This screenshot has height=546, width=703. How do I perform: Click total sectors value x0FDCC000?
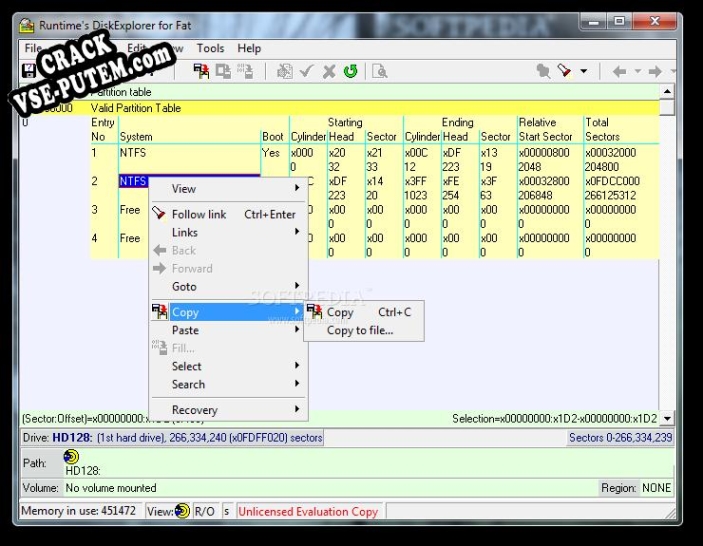point(612,181)
